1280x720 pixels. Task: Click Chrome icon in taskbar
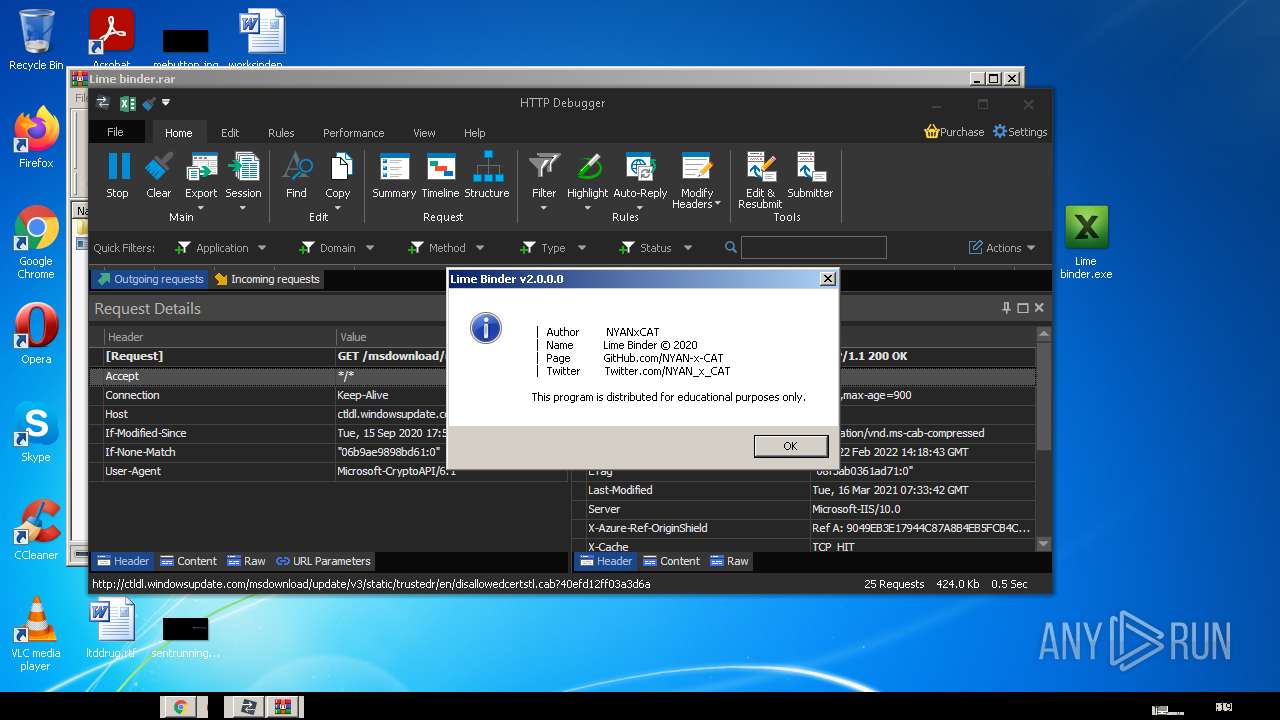(x=181, y=707)
